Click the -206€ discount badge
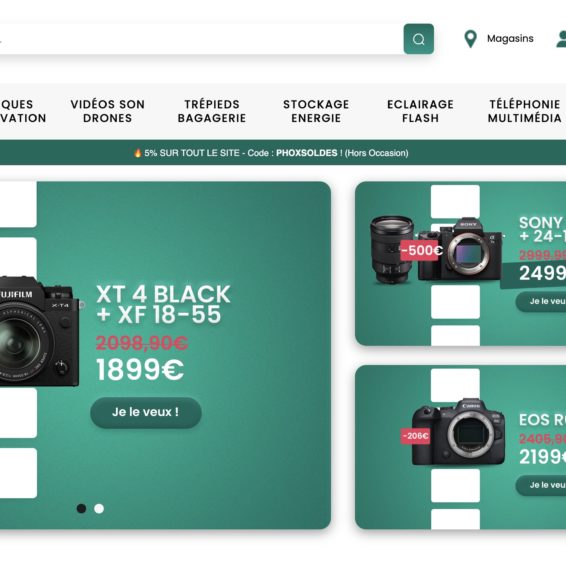This screenshot has height=566, width=566. (x=415, y=436)
